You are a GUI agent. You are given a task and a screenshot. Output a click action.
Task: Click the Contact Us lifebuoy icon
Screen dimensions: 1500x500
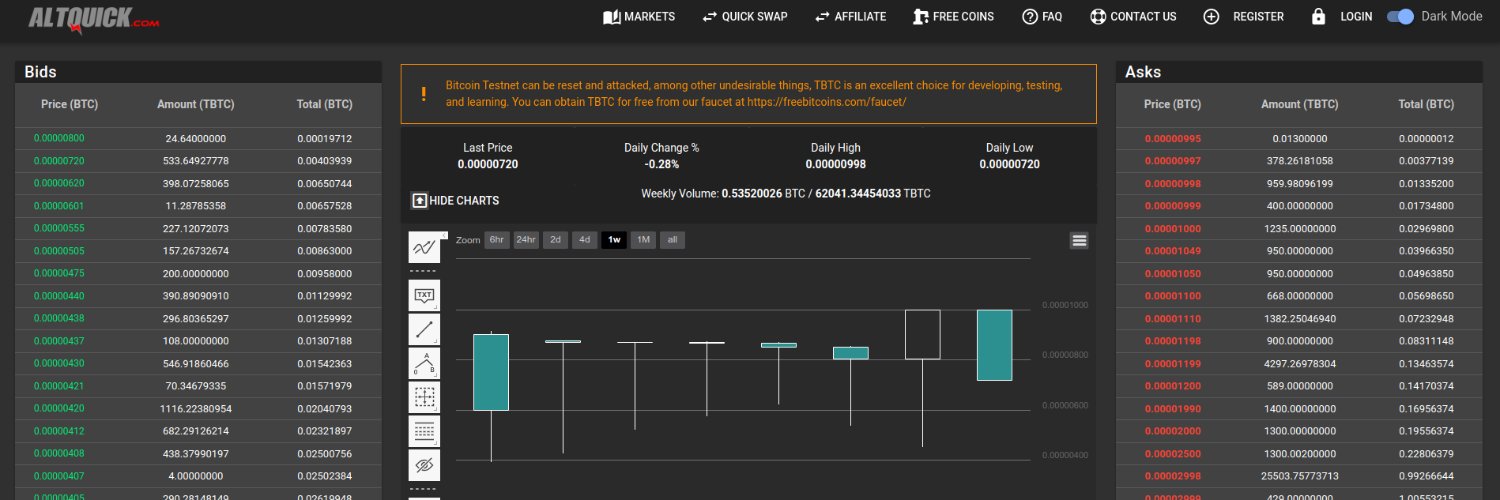tap(1098, 17)
